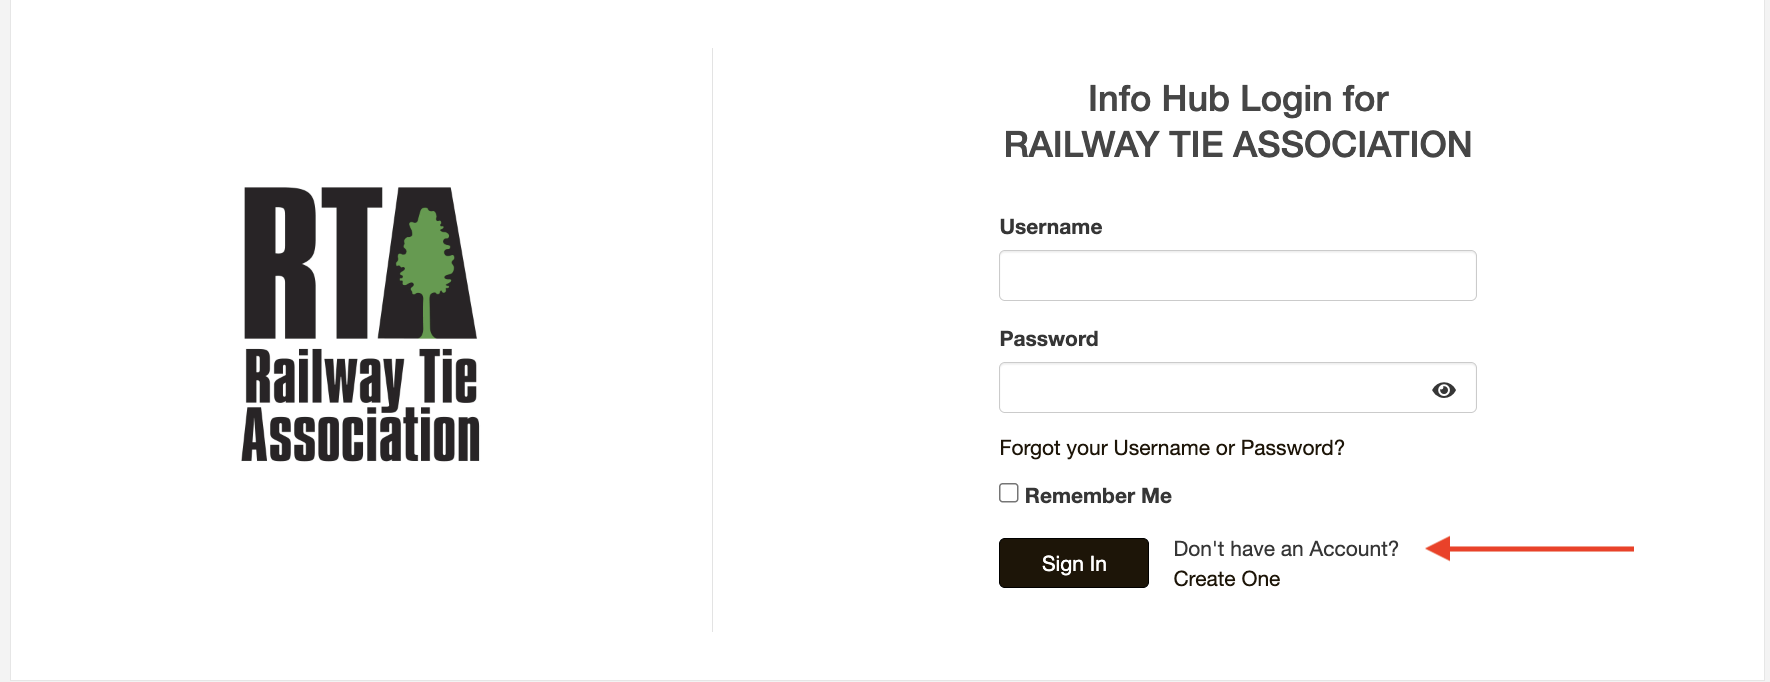Follow the Create One link

pos(1226,579)
